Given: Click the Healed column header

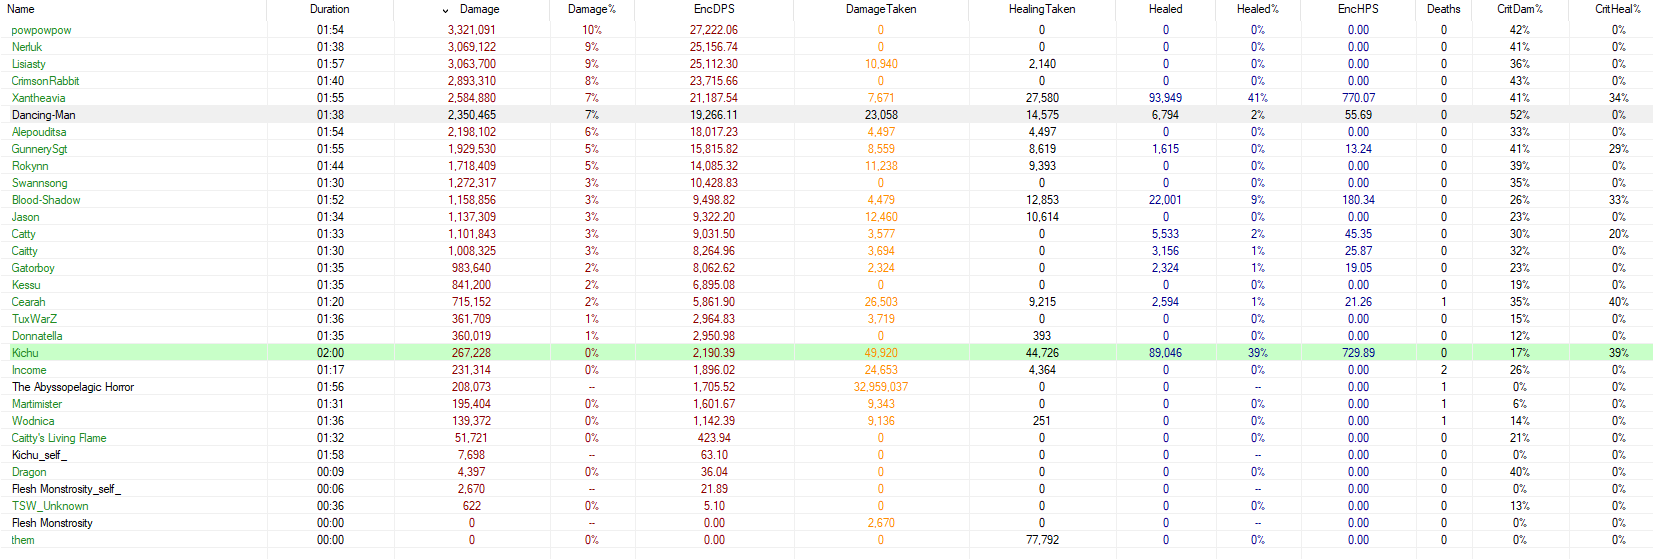Looking at the screenshot, I should tap(1165, 9).
